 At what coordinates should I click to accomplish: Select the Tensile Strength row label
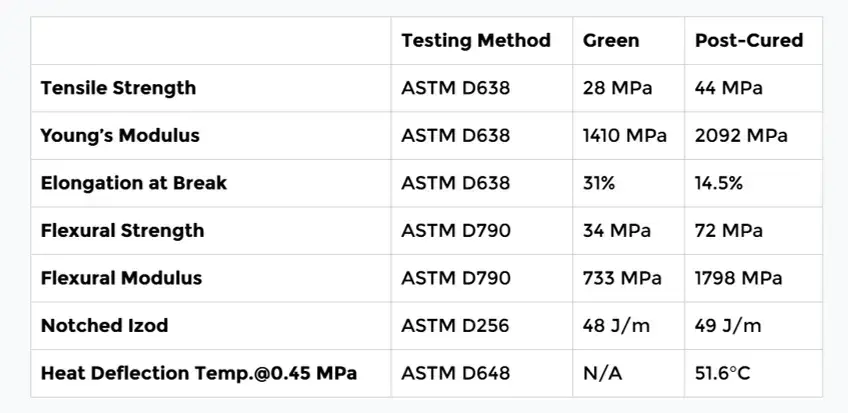click(118, 88)
